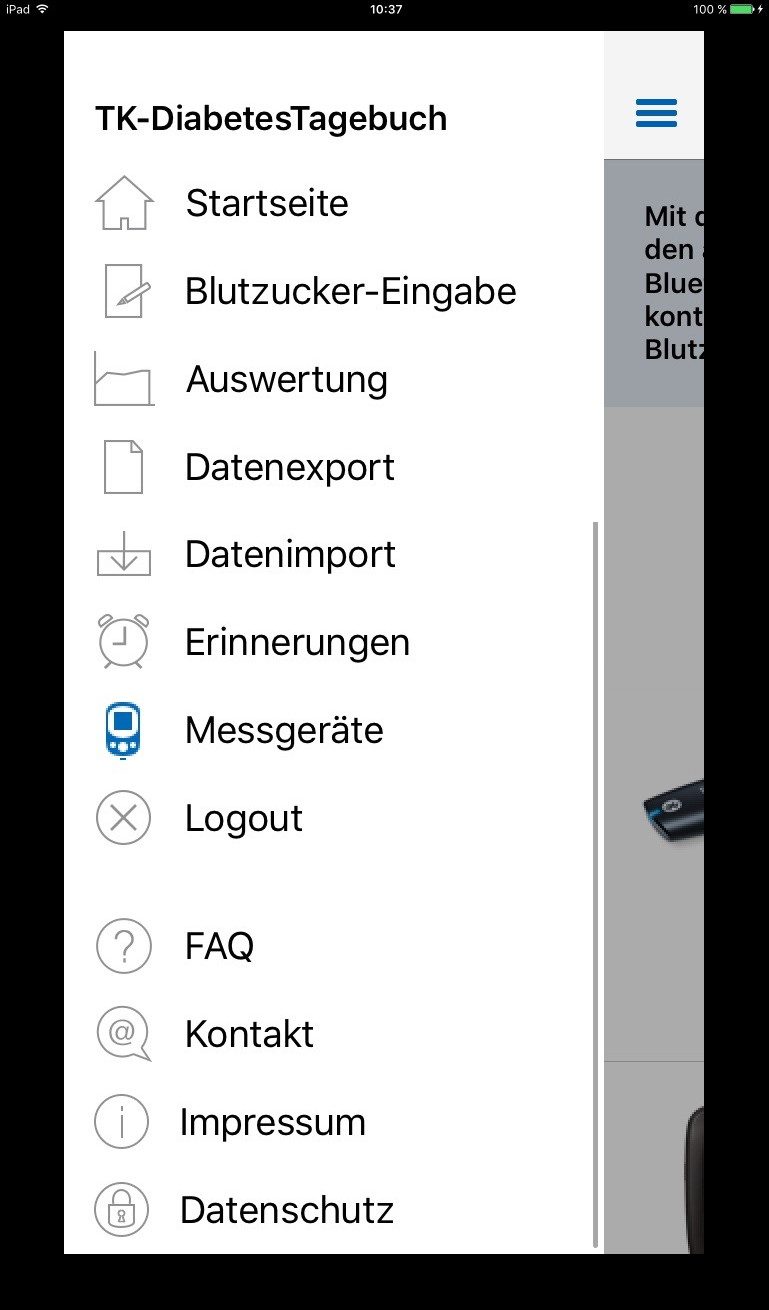The image size is (769, 1310).
Task: Select the Datenimport download icon
Action: (123, 554)
